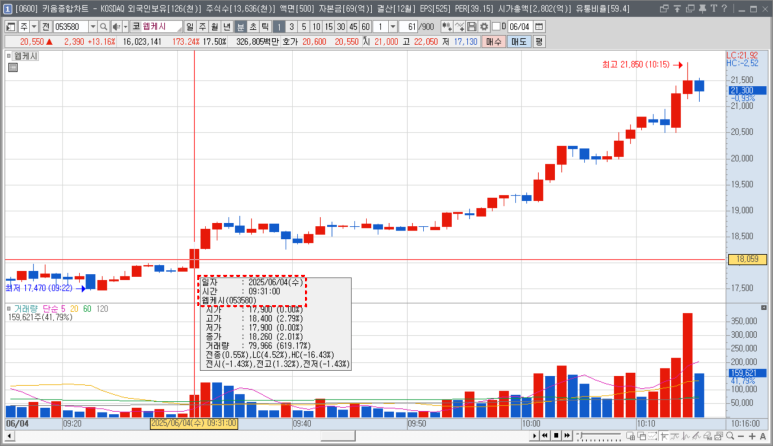773x446 pixels.
Task: Click the scrollbar left arrow
Action: point(9,436)
